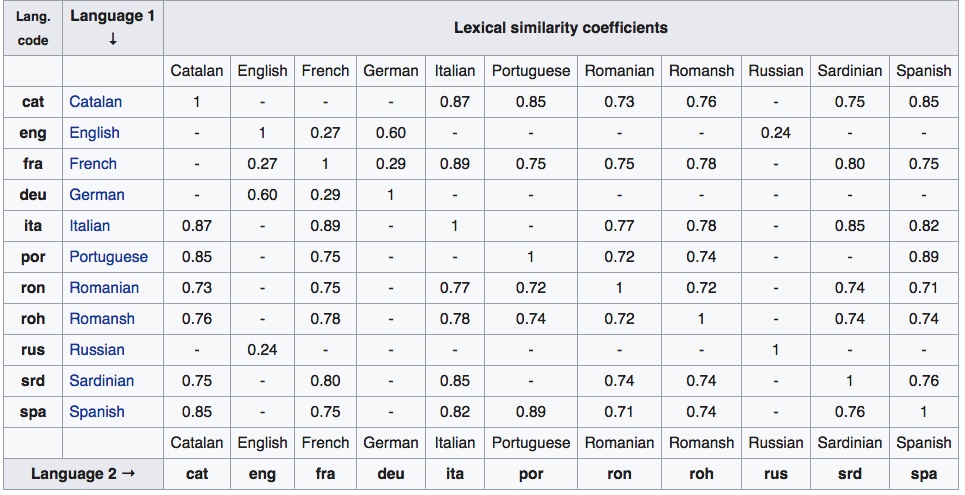Open the Romanian language link
Screen dimensions: 965x495
(x=104, y=287)
